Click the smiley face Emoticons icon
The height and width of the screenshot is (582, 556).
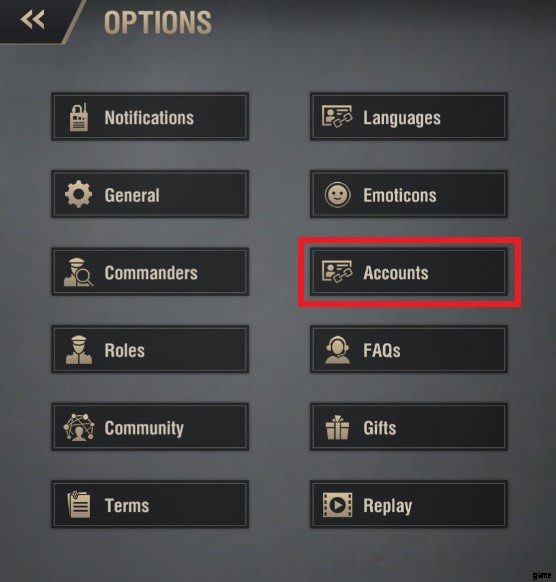pyautogui.click(x=337, y=194)
